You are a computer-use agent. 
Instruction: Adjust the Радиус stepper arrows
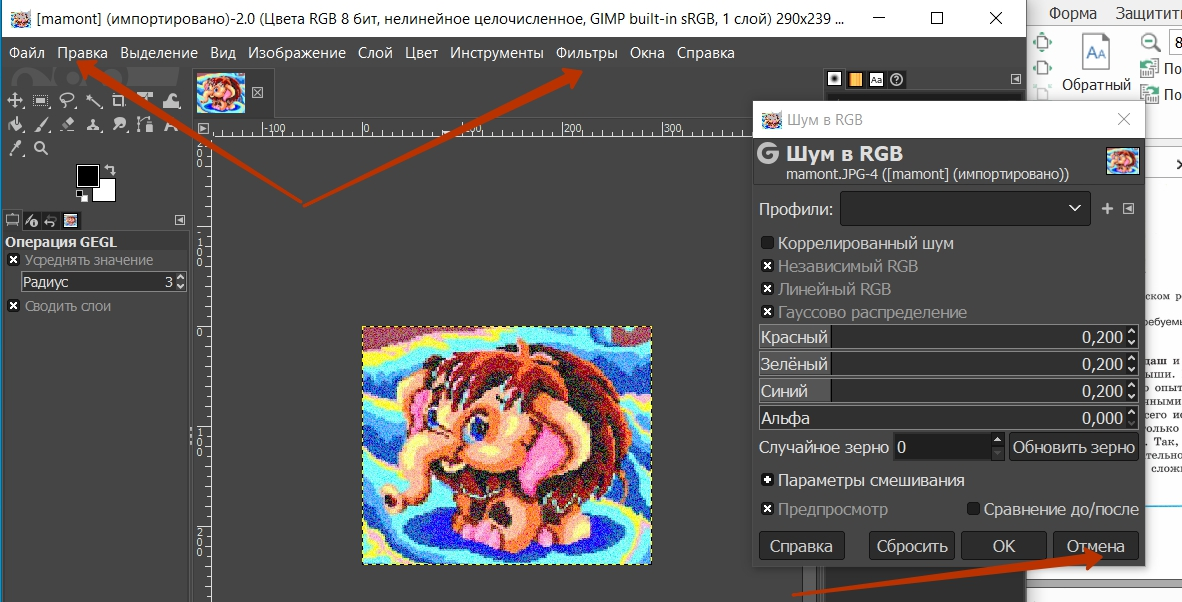click(x=180, y=283)
